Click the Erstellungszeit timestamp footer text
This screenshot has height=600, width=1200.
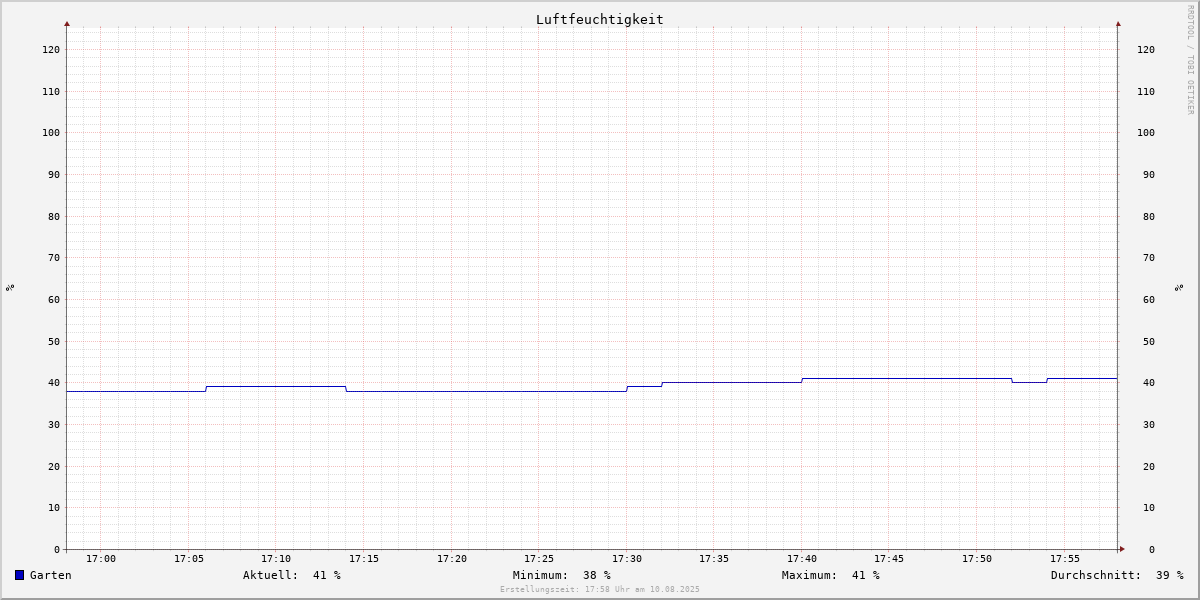point(600,589)
